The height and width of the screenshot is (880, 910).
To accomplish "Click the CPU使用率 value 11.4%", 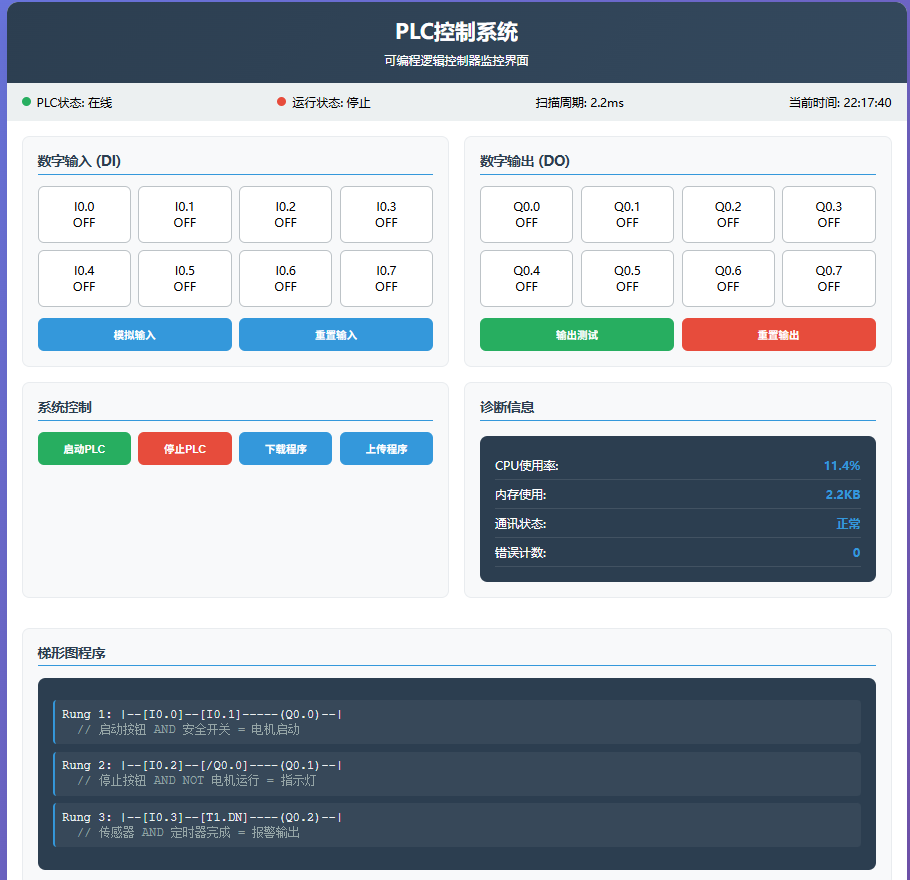I will [x=842, y=466].
